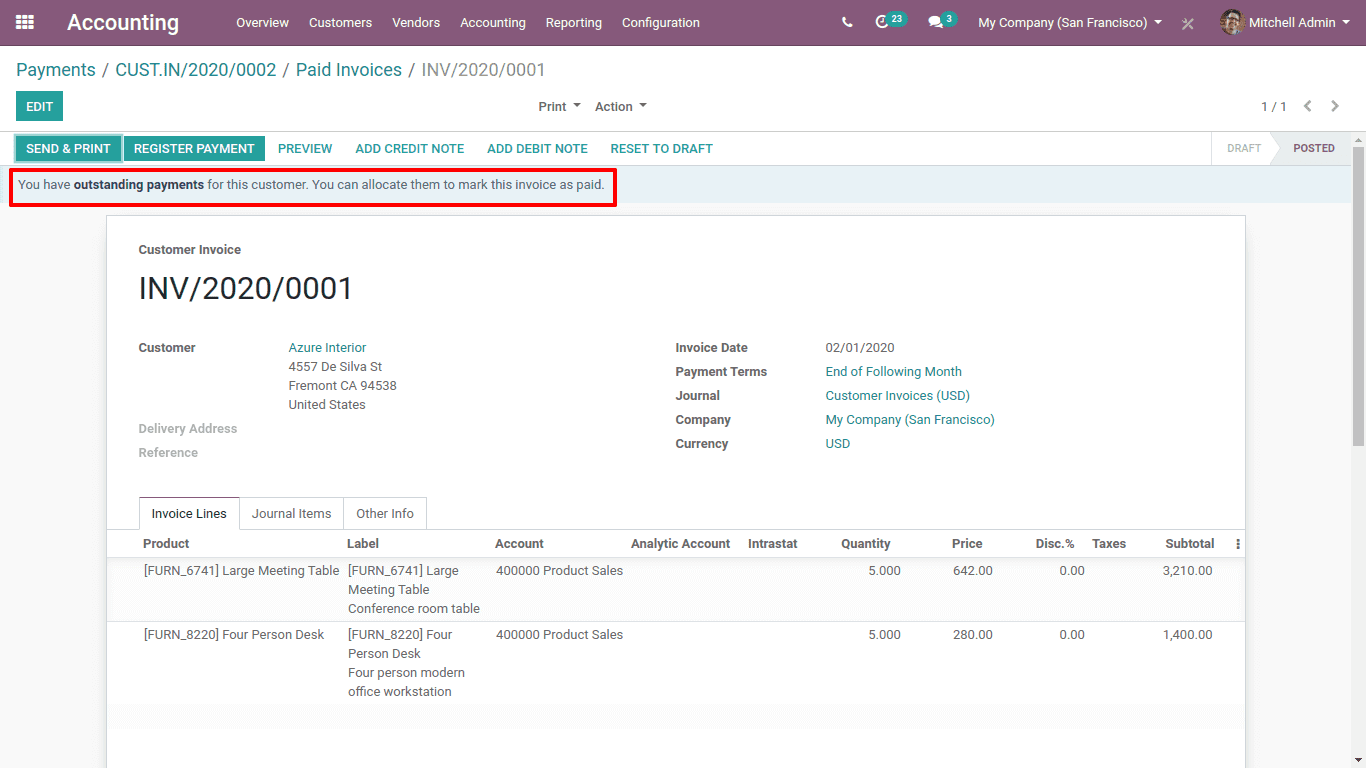Click Add Debit Note button
The width and height of the screenshot is (1366, 768).
tap(537, 149)
